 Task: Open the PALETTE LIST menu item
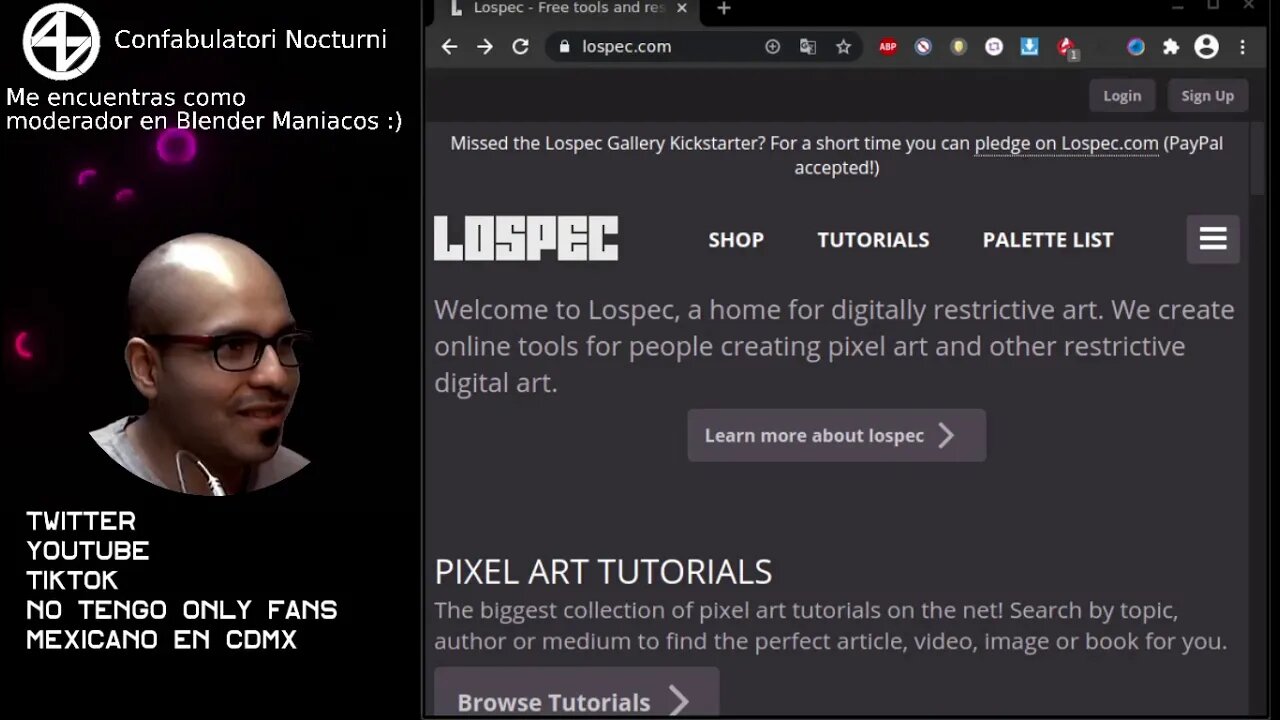click(1048, 240)
